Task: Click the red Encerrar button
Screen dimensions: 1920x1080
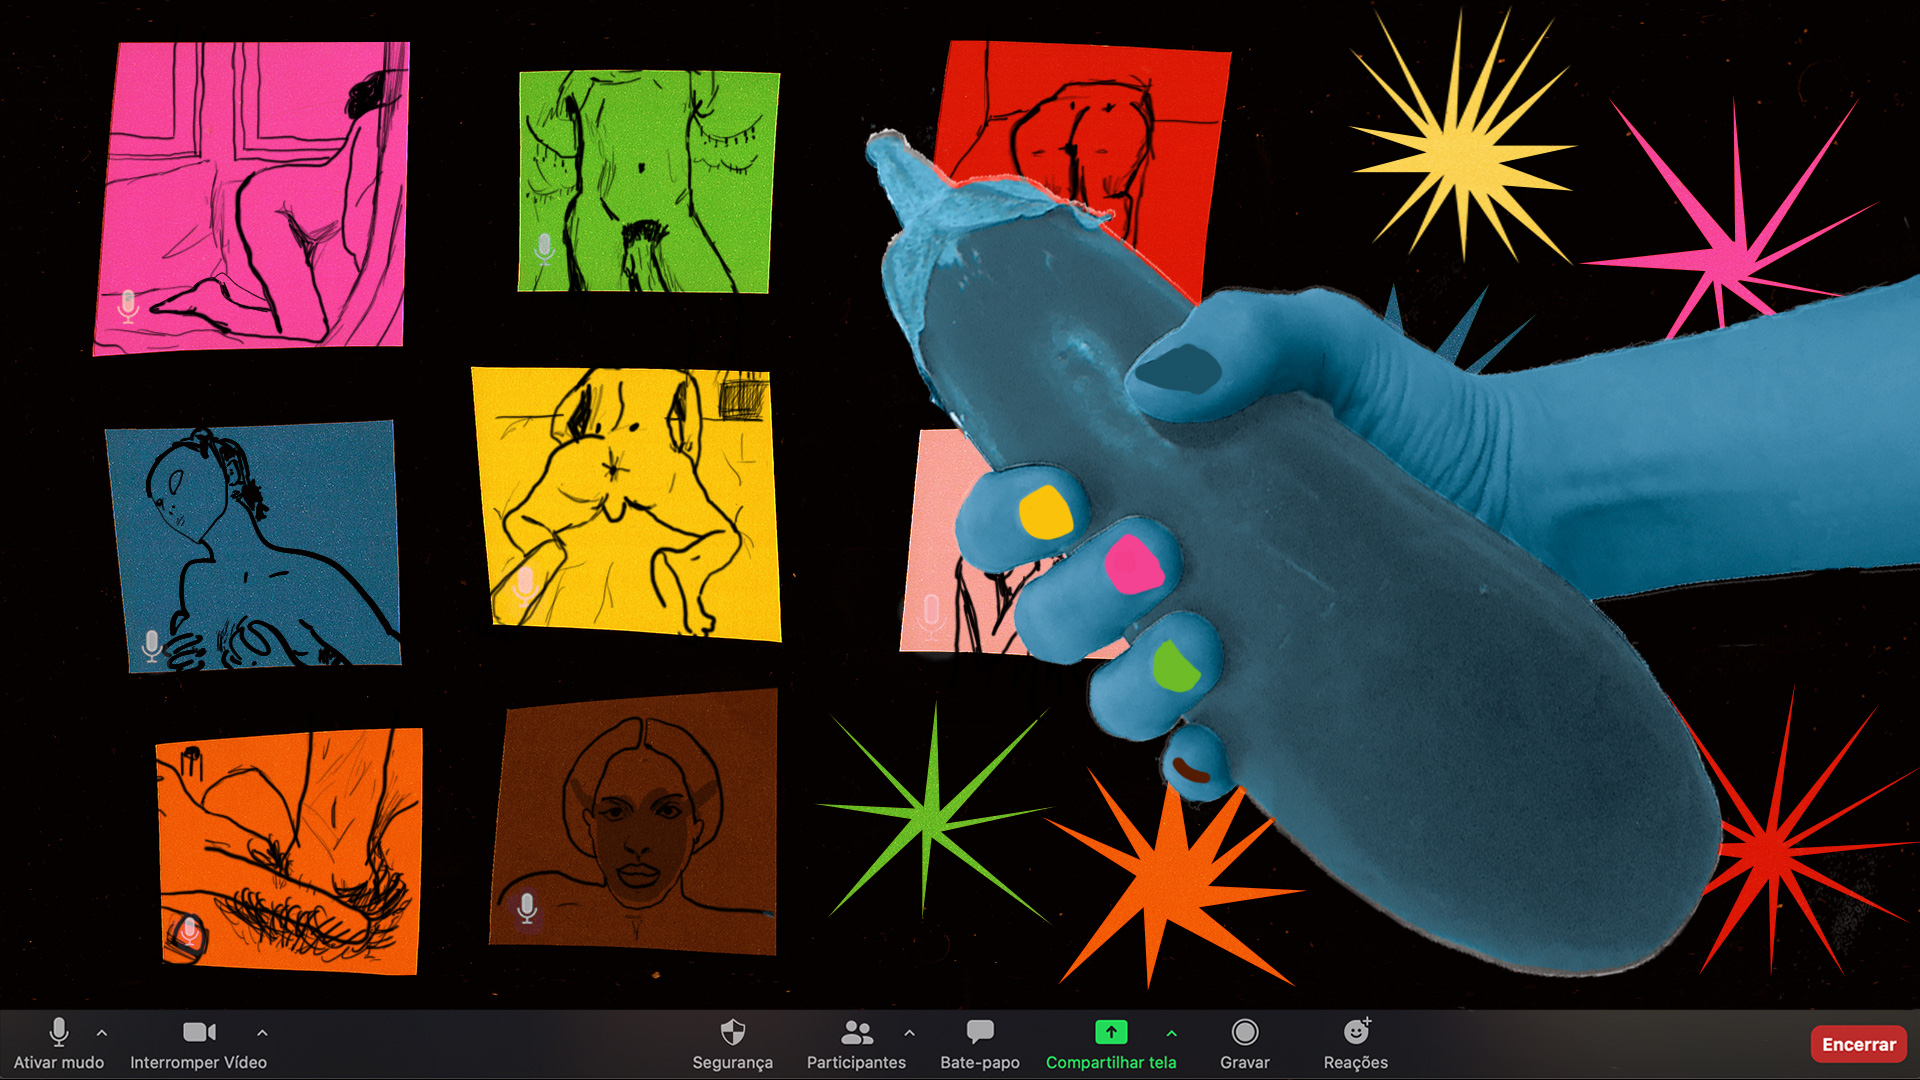Action: point(1858,1044)
